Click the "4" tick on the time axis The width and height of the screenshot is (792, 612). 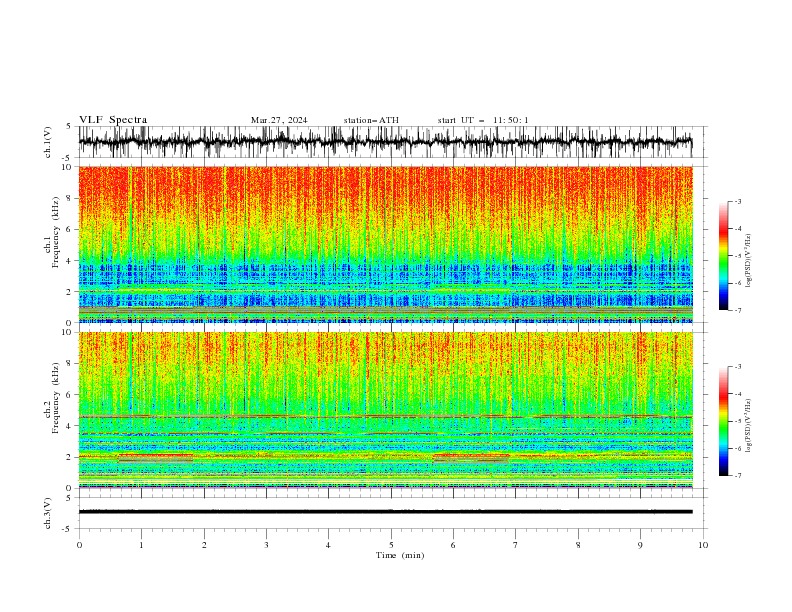coord(328,545)
